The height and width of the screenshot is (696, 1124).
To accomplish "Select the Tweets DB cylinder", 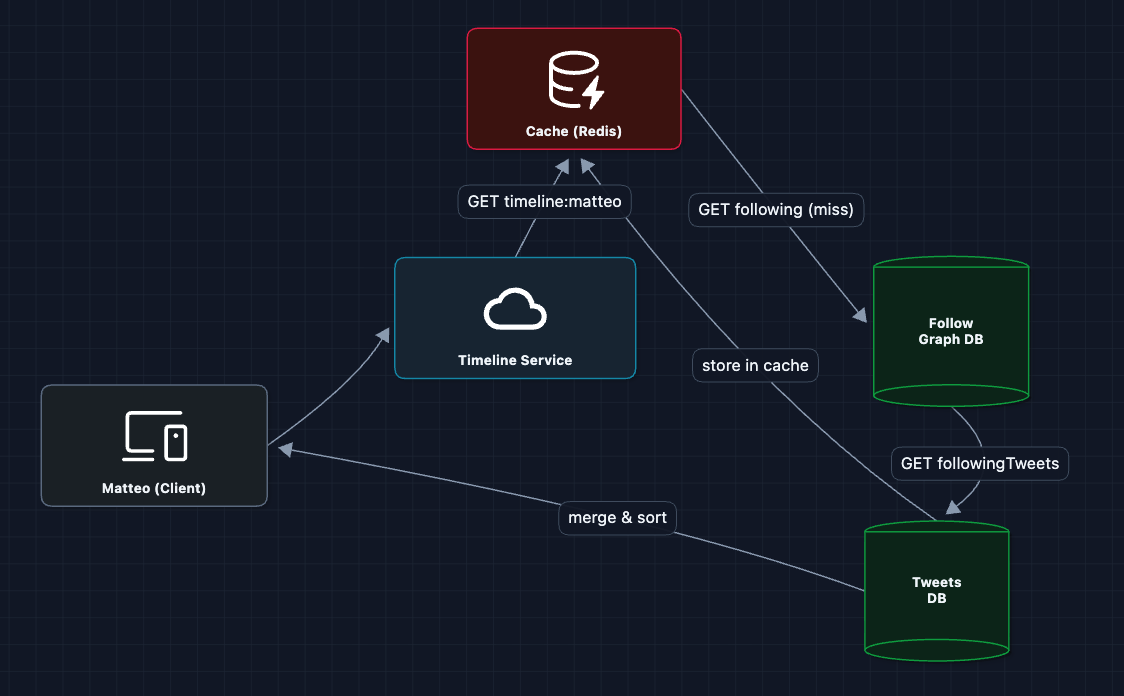I will (936, 590).
